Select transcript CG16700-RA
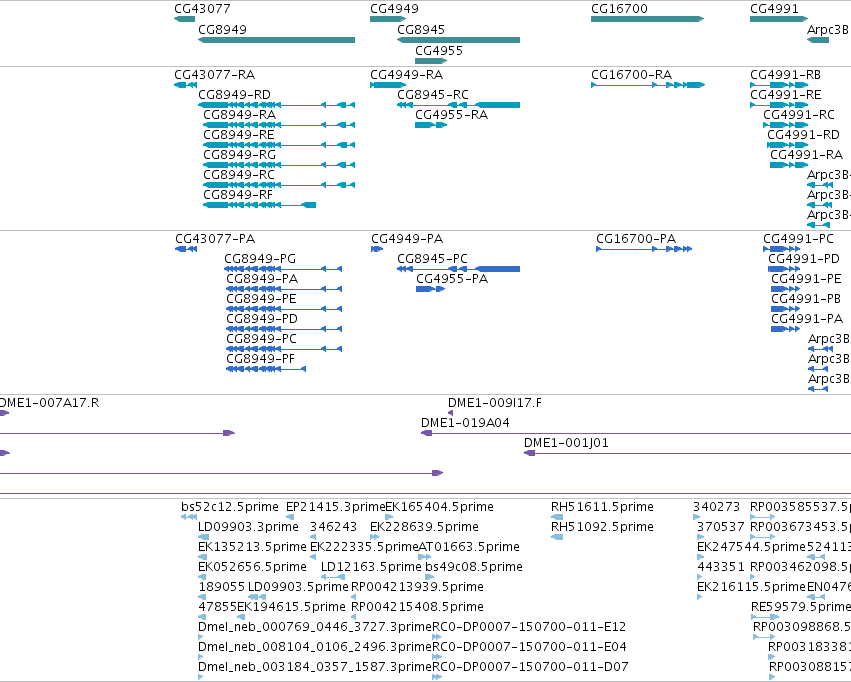This screenshot has width=851, height=682. 647,85
